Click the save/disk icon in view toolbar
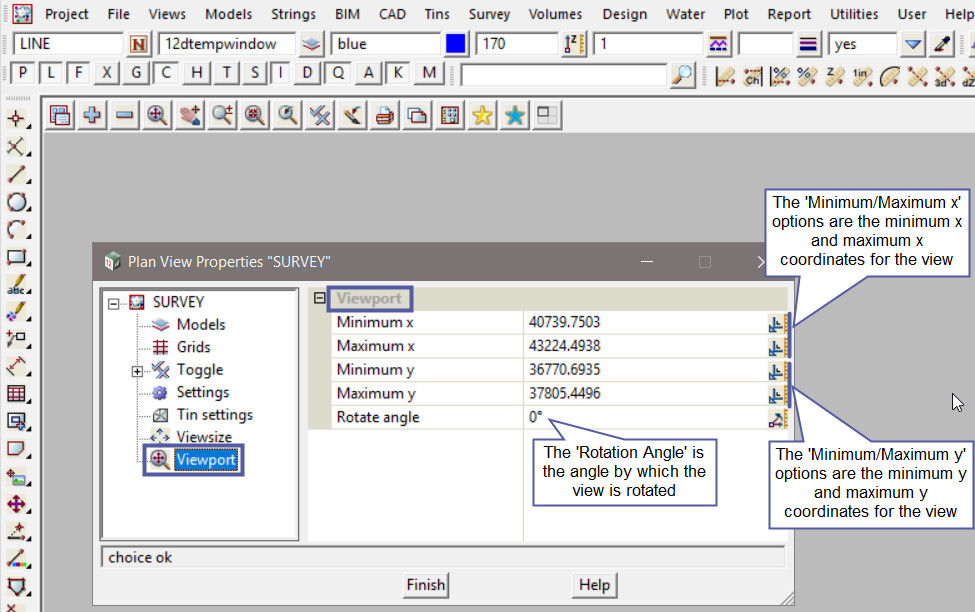This screenshot has height=612, width=975. pyautogui.click(x=60, y=116)
